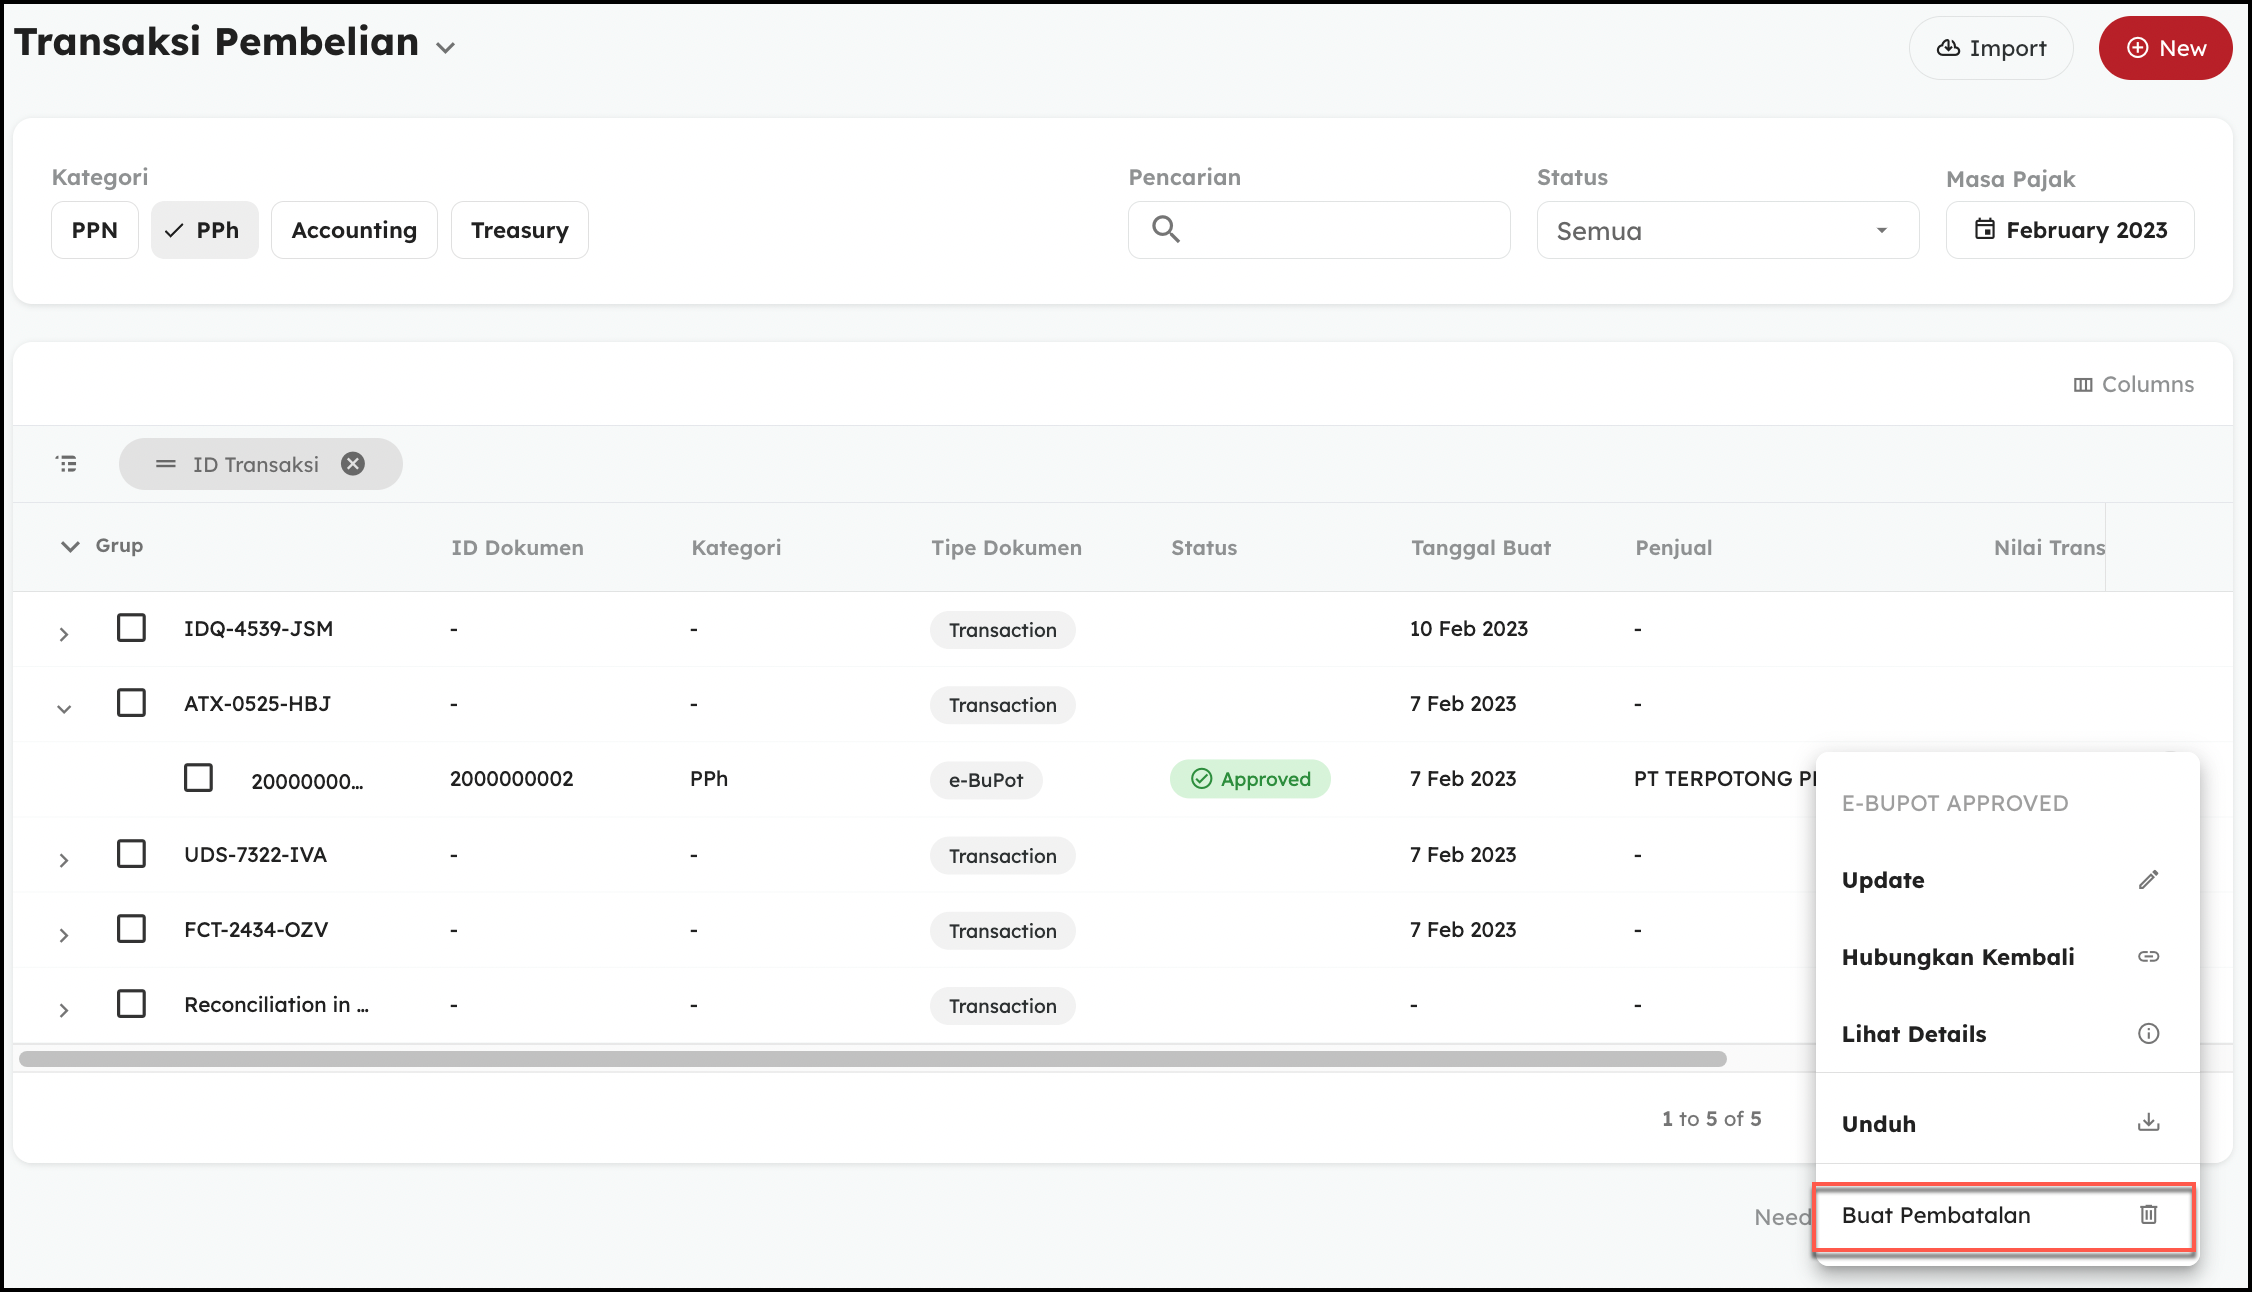The width and height of the screenshot is (2252, 1292).
Task: Check the FCT-2434-OZV row checkbox
Action: [131, 929]
